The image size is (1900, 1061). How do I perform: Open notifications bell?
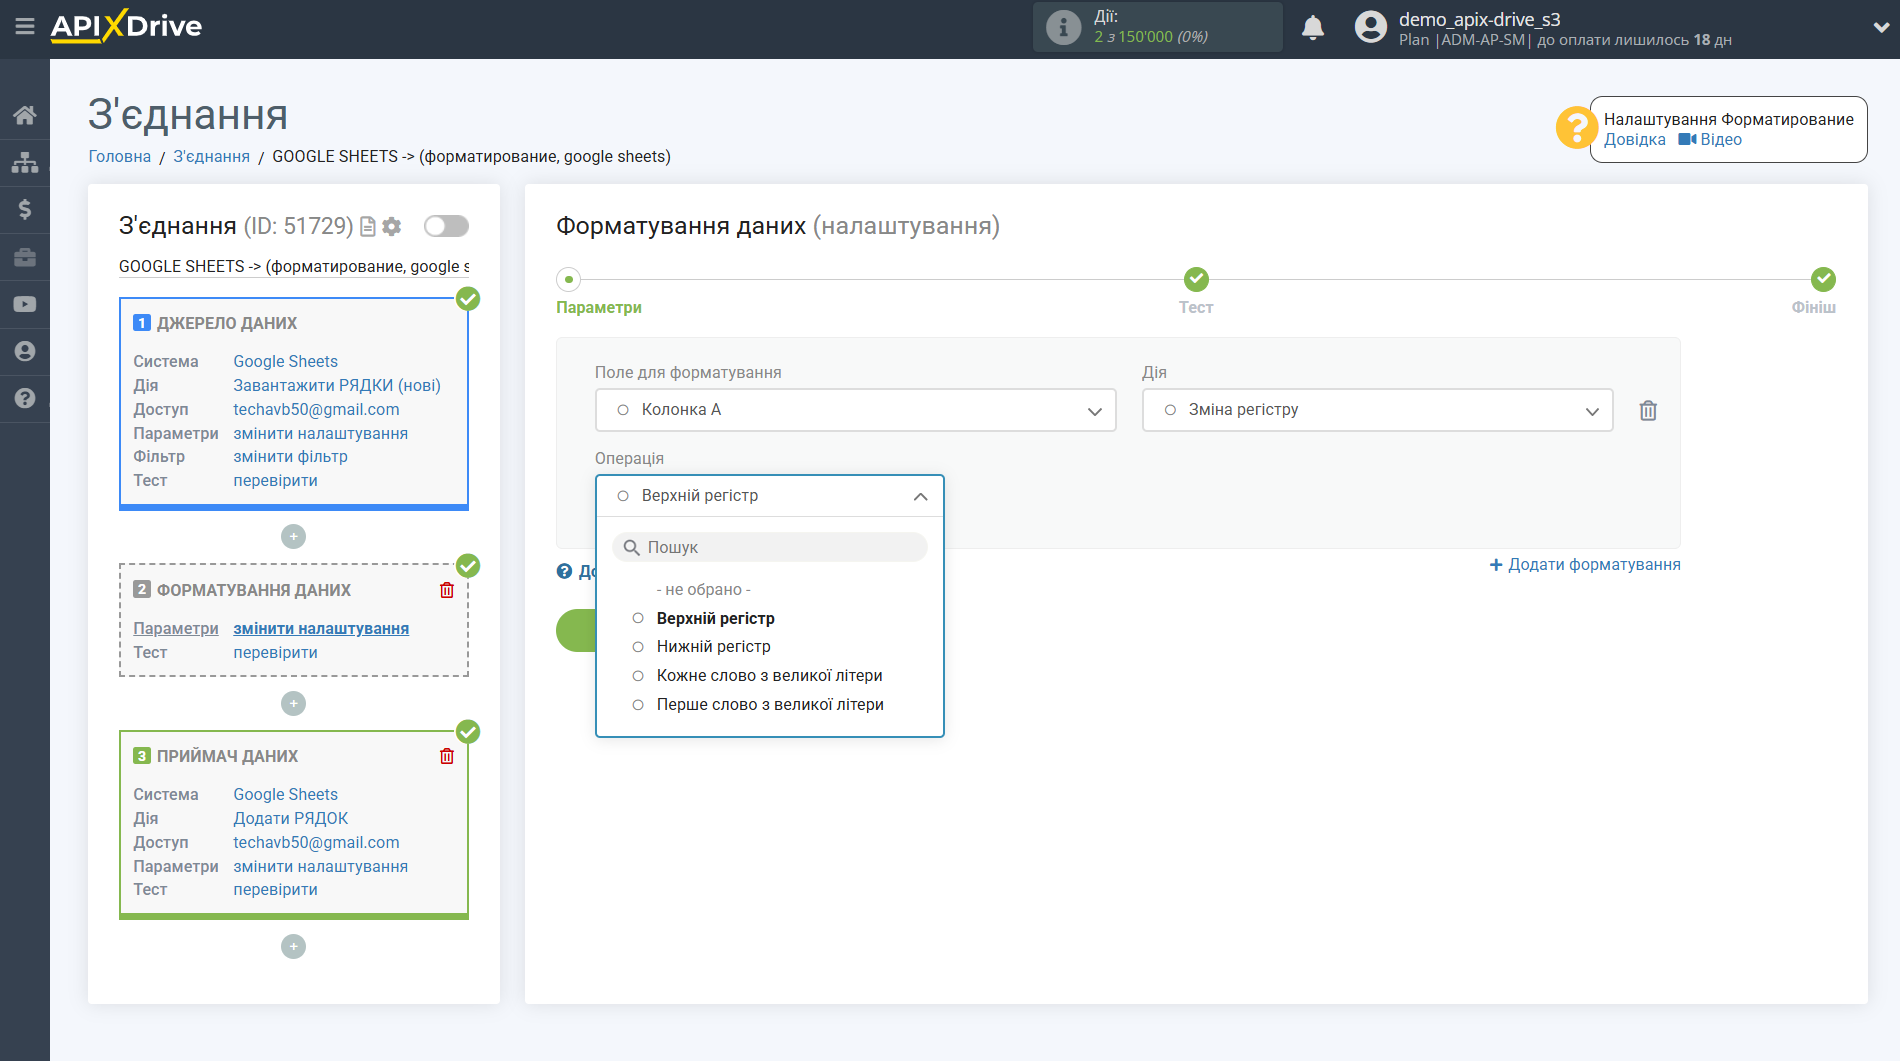pyautogui.click(x=1313, y=27)
